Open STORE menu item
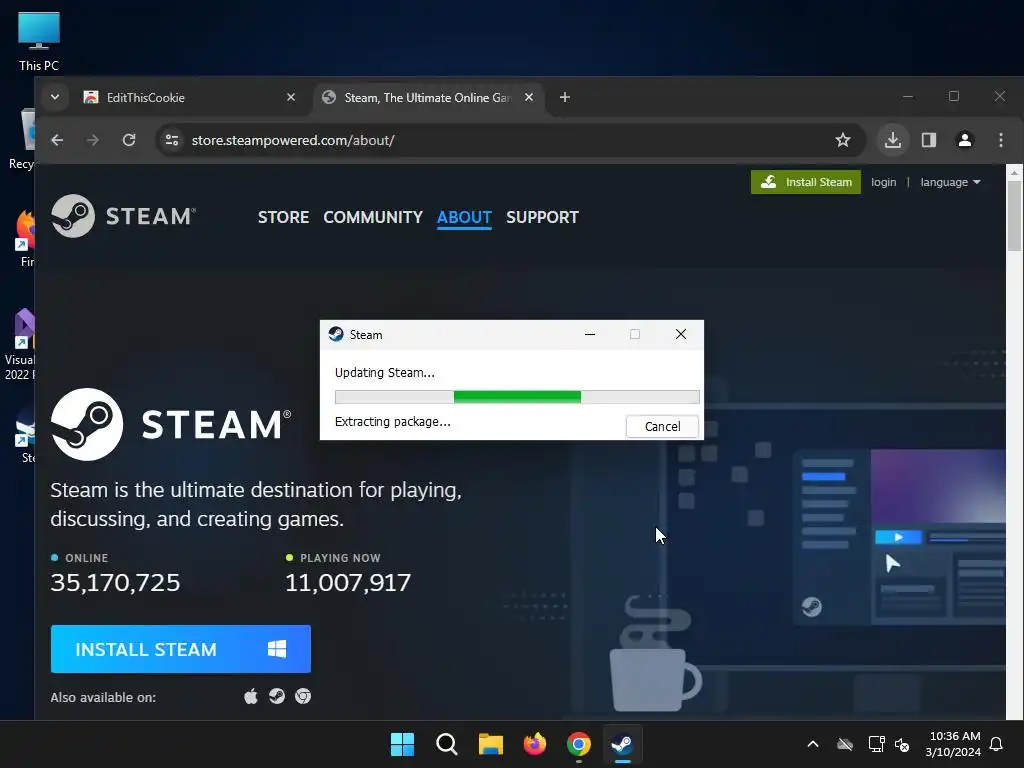The image size is (1024, 768). tap(283, 217)
